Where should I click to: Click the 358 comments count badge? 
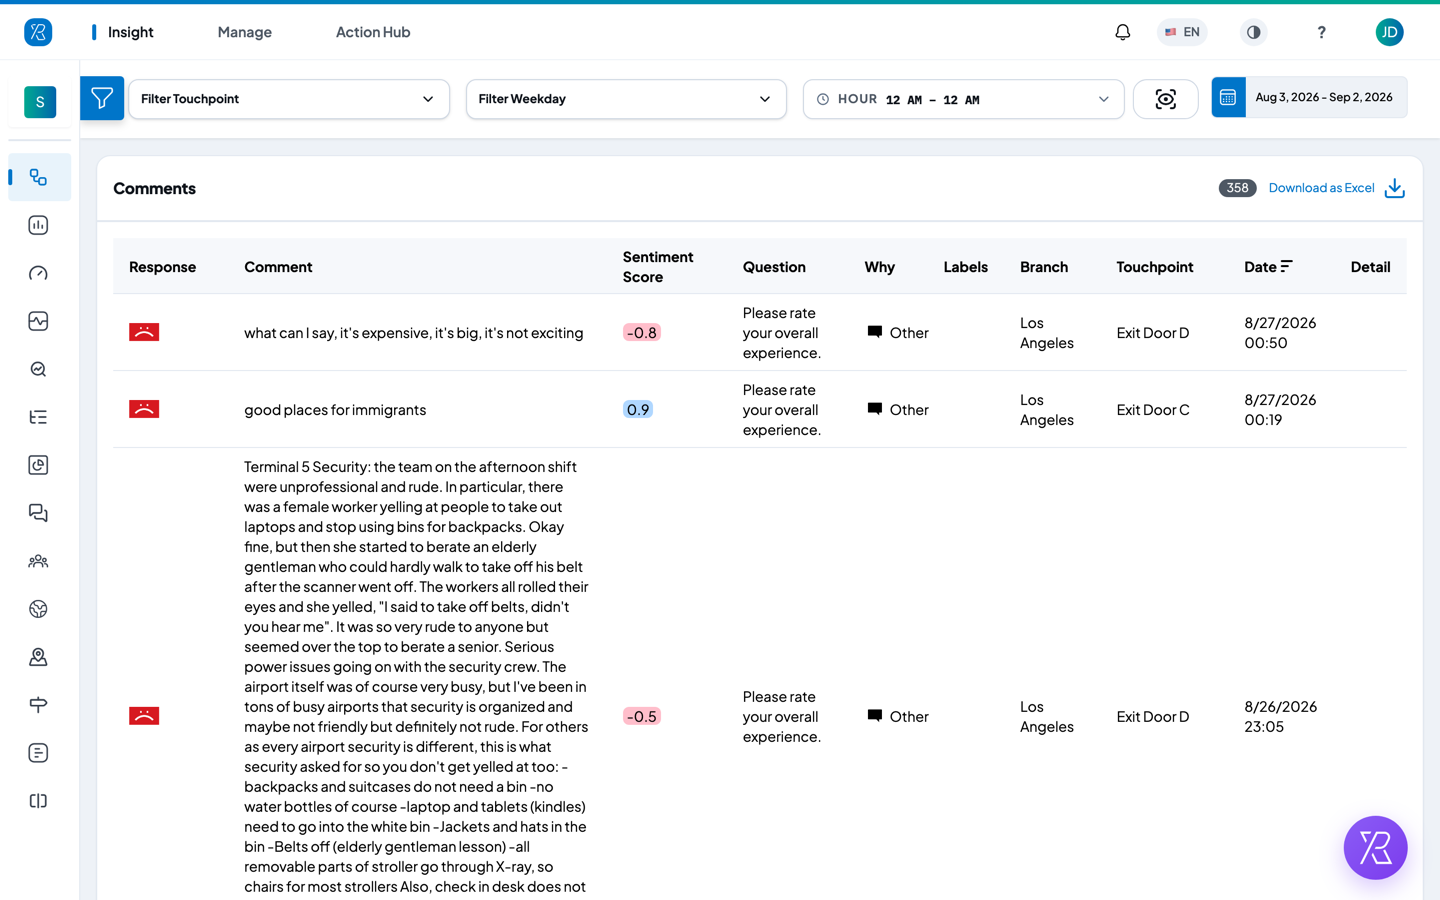coord(1237,188)
